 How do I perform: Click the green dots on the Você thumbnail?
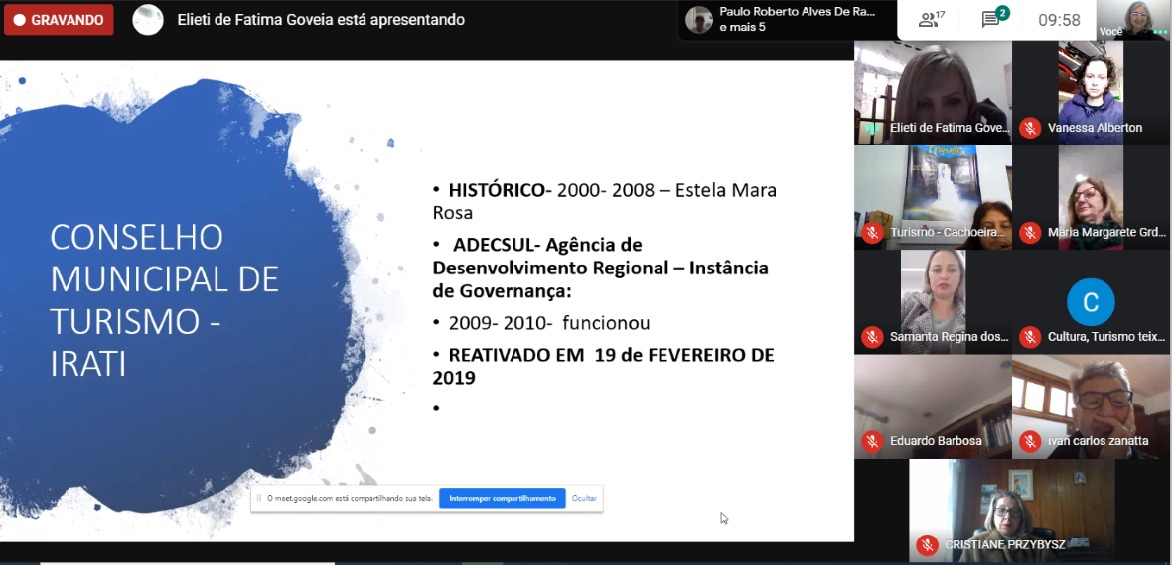click(1159, 32)
